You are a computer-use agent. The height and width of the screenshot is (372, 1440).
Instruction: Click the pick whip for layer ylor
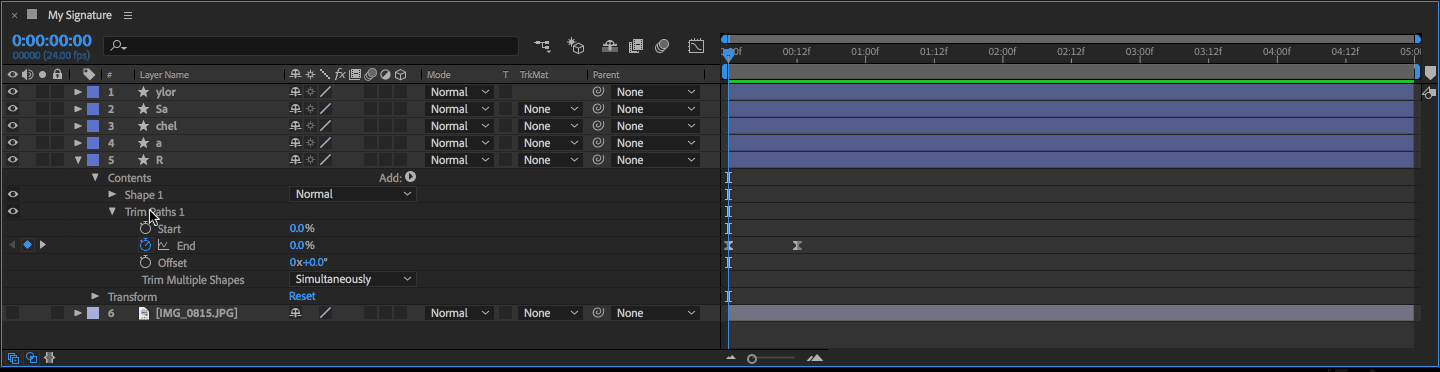pyautogui.click(x=599, y=92)
